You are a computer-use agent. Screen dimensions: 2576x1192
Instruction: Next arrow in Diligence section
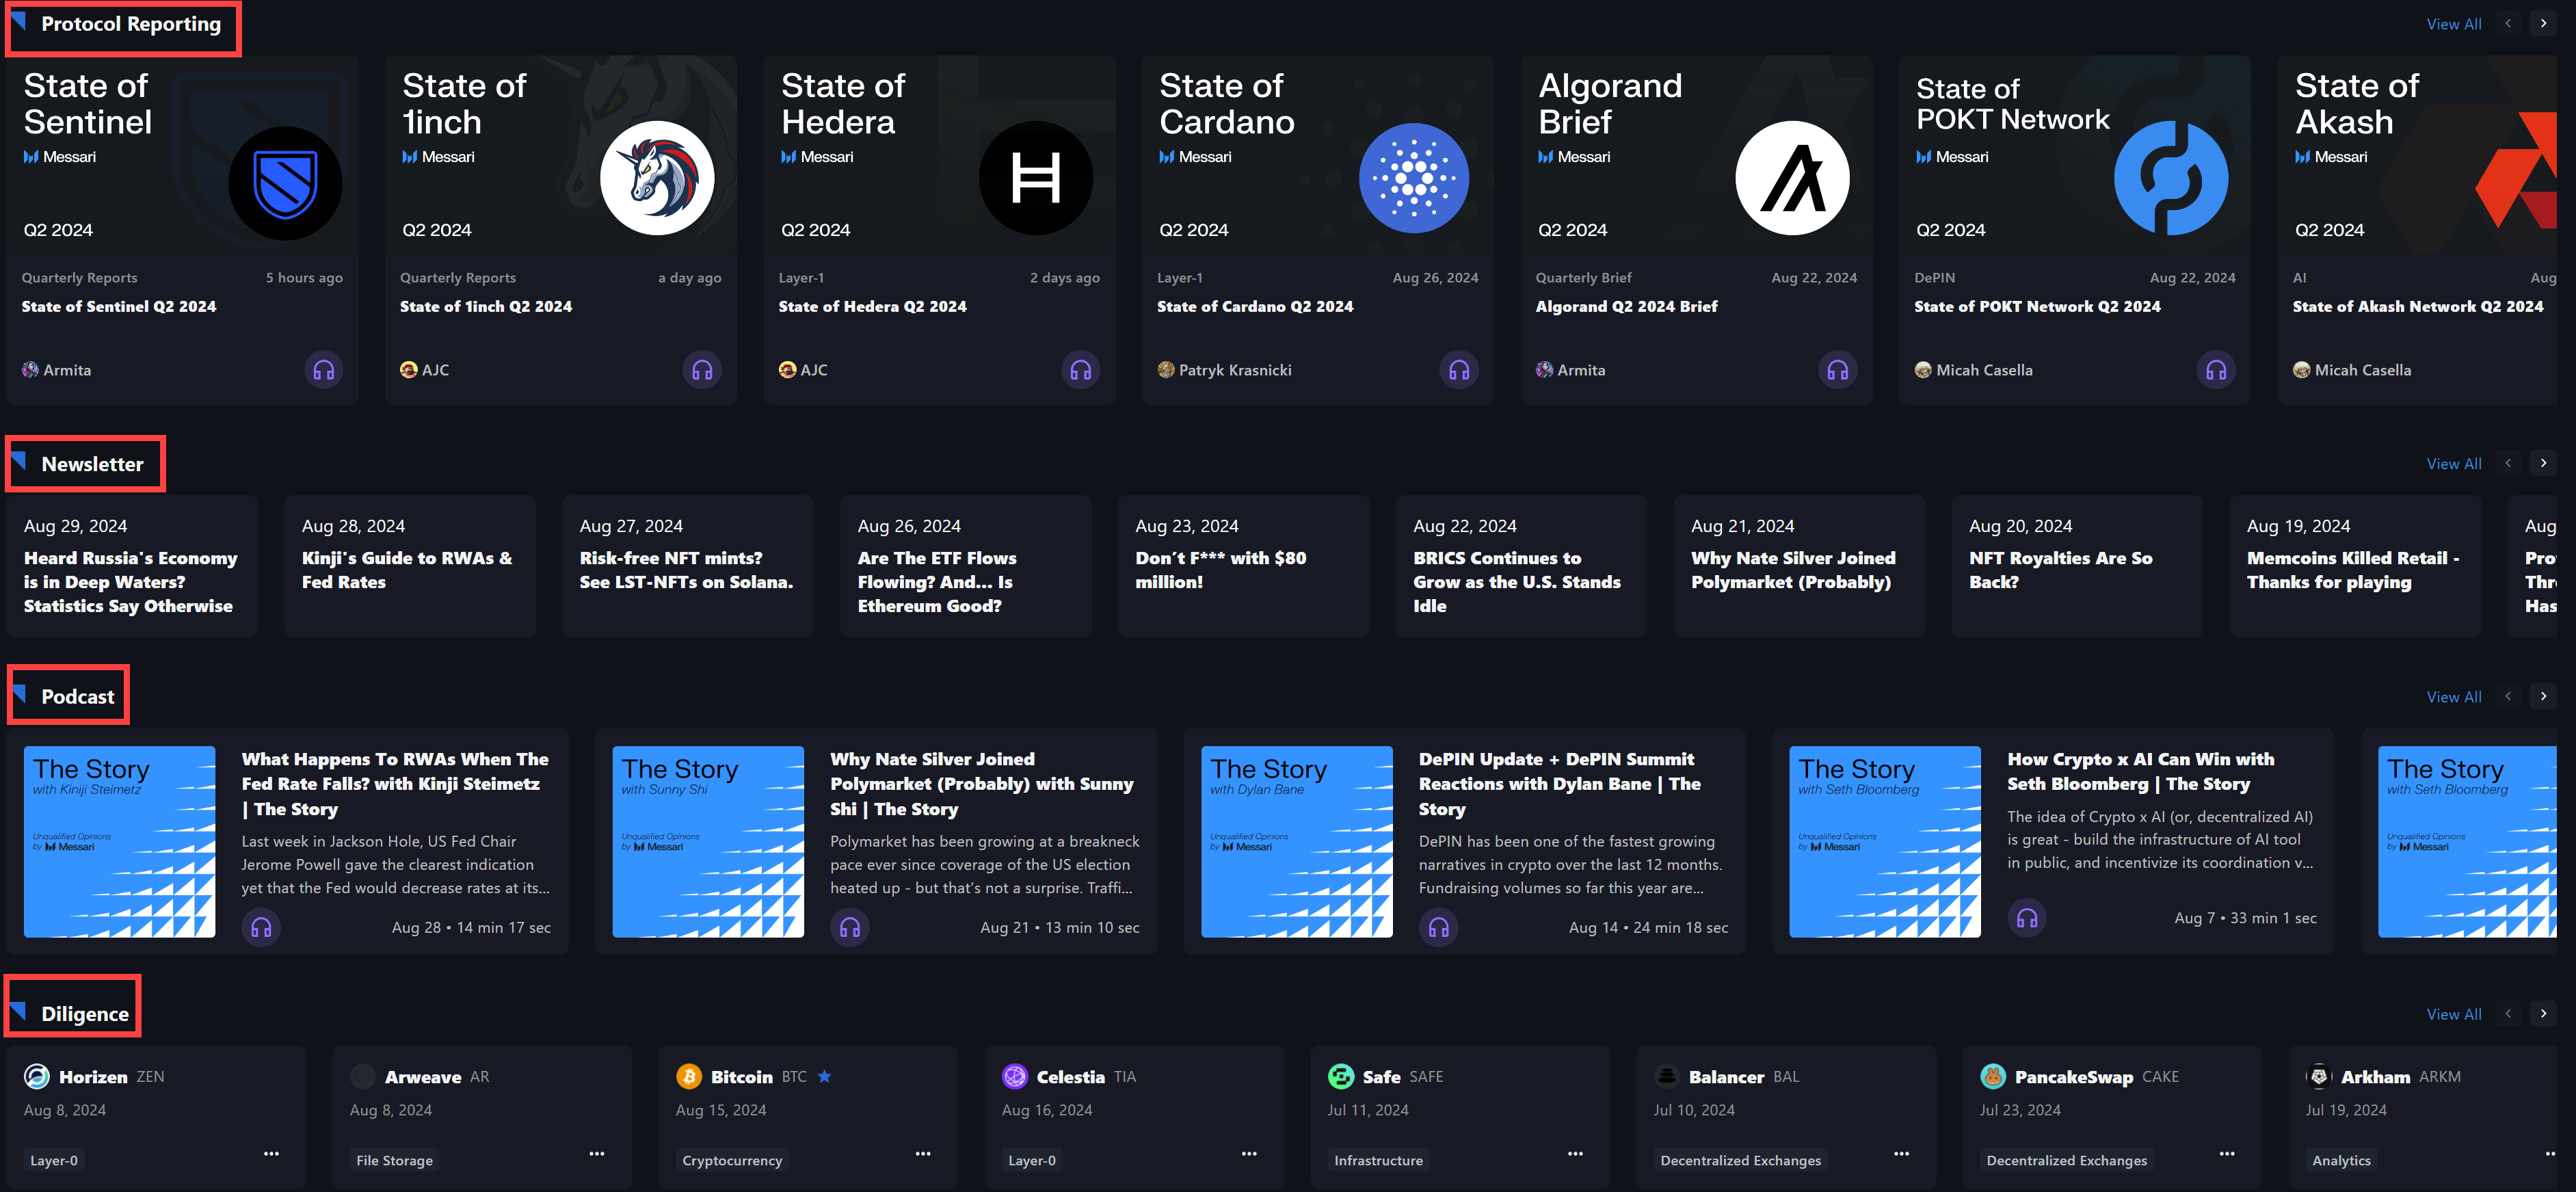[2543, 1013]
